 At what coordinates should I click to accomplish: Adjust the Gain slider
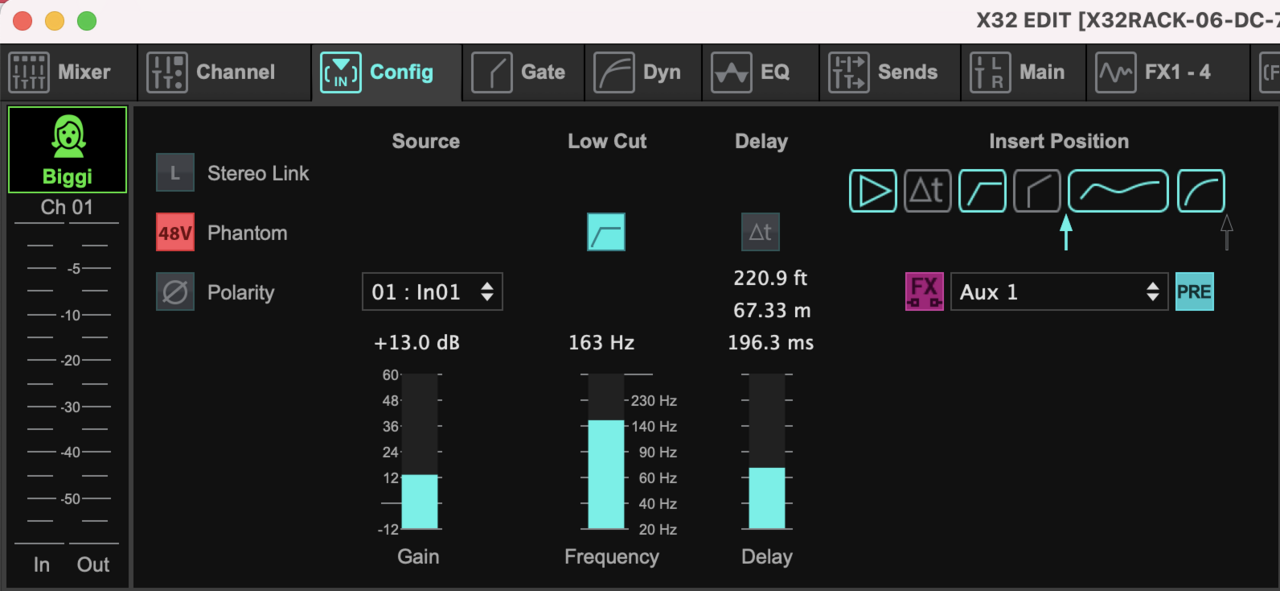(x=419, y=451)
